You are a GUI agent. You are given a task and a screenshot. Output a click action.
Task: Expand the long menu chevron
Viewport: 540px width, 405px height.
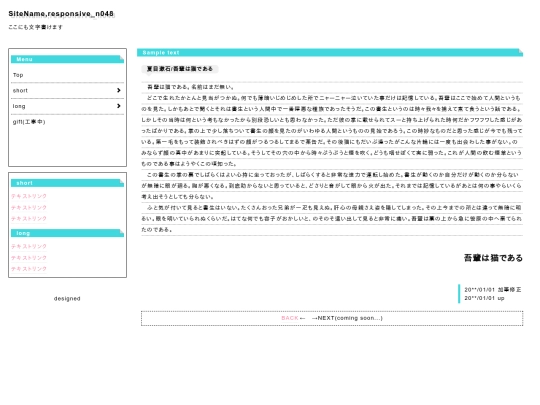(118, 106)
